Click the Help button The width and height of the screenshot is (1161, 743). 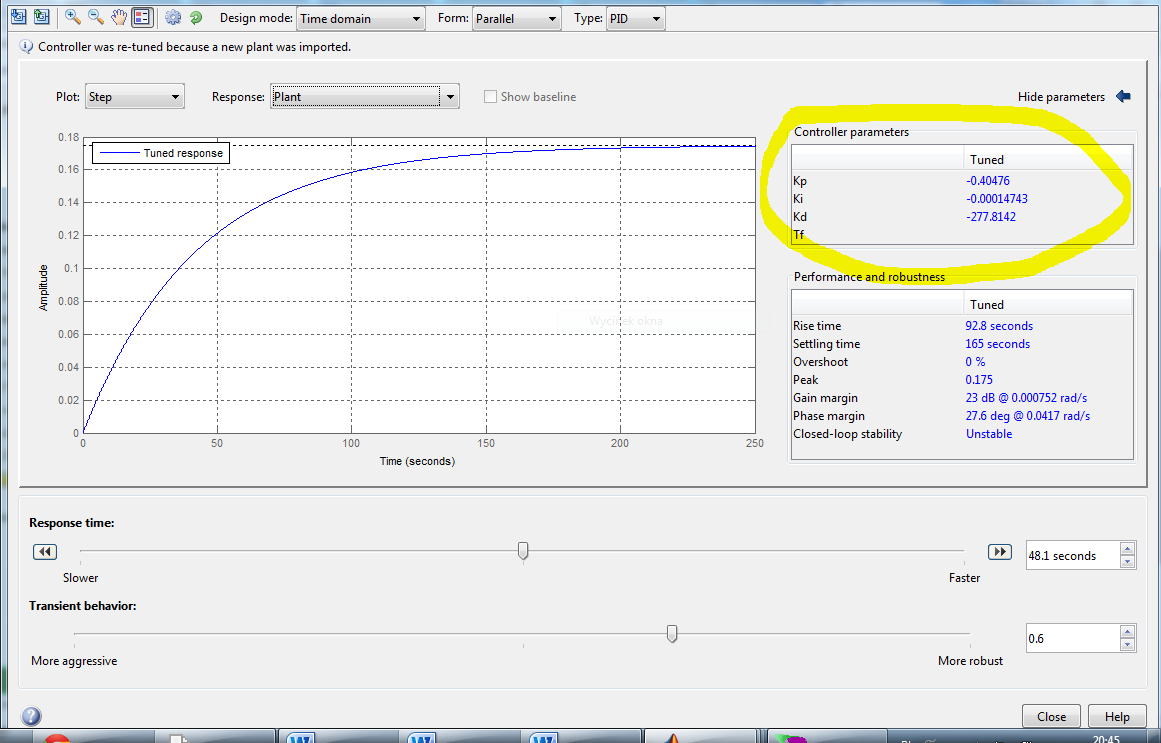point(1117,716)
